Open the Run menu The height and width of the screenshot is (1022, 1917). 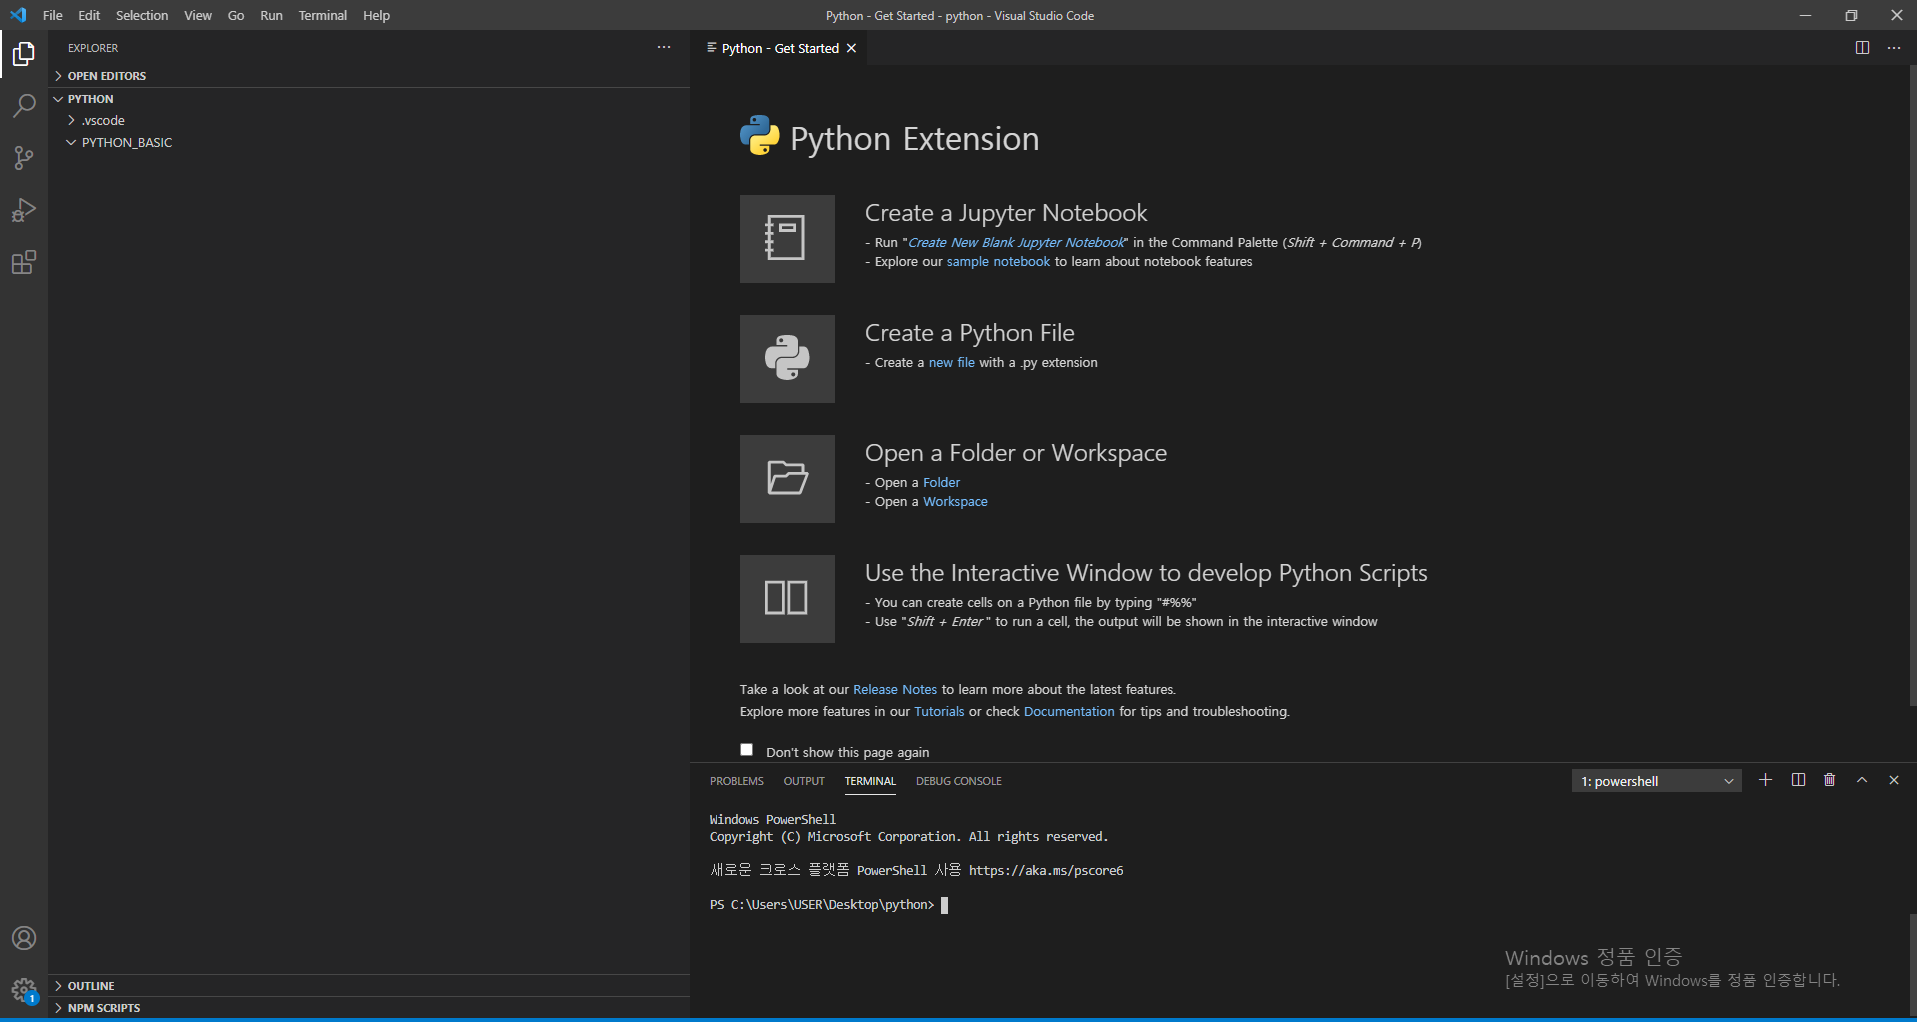[271, 15]
